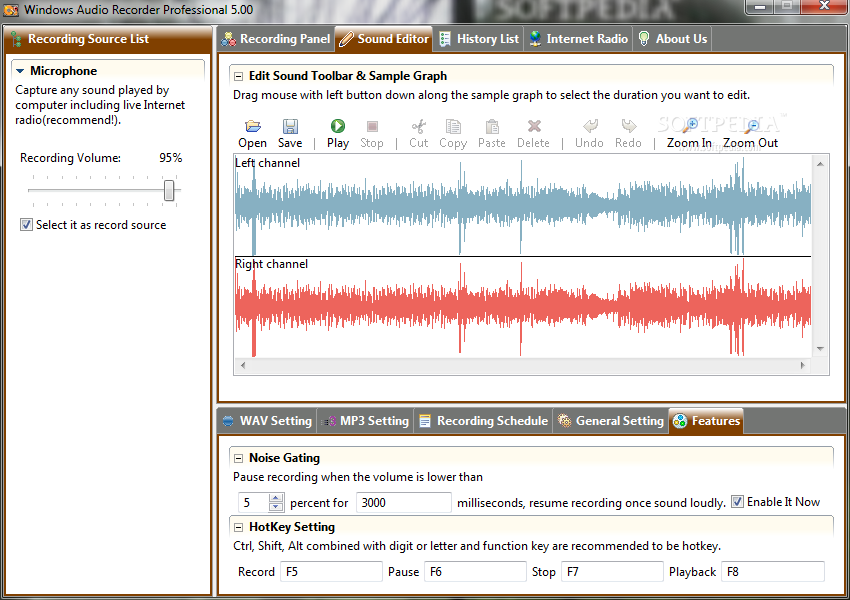Click the horizontal scrollbar left arrow

coord(243,365)
